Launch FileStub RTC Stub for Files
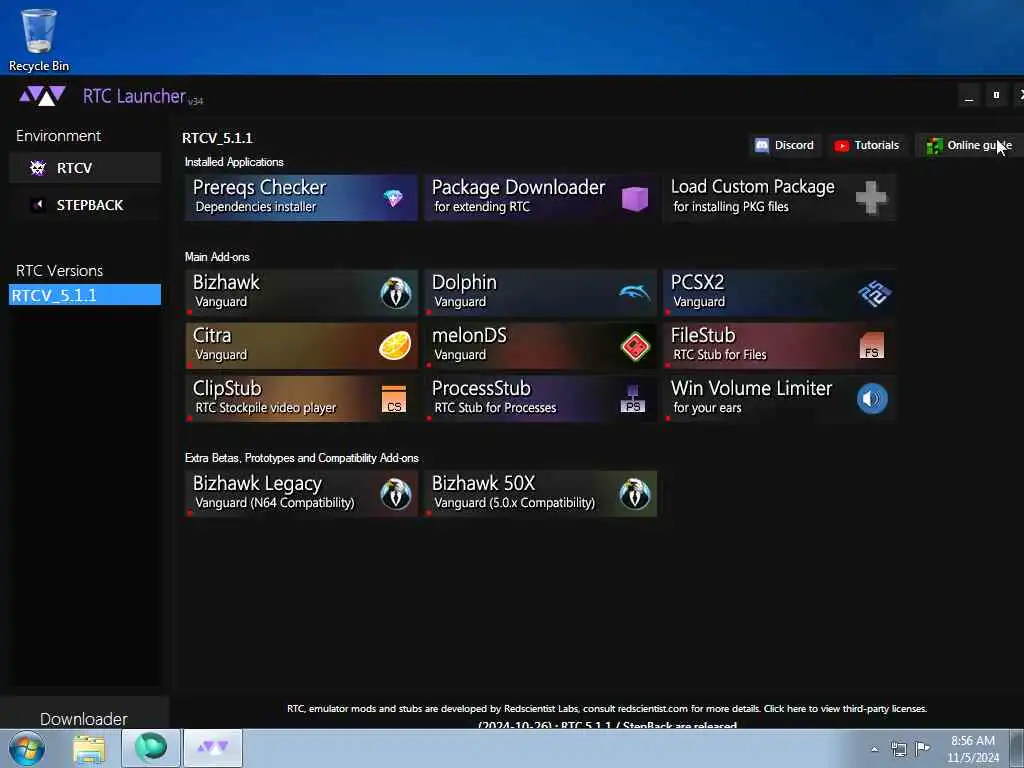The image size is (1024, 768). 780,345
